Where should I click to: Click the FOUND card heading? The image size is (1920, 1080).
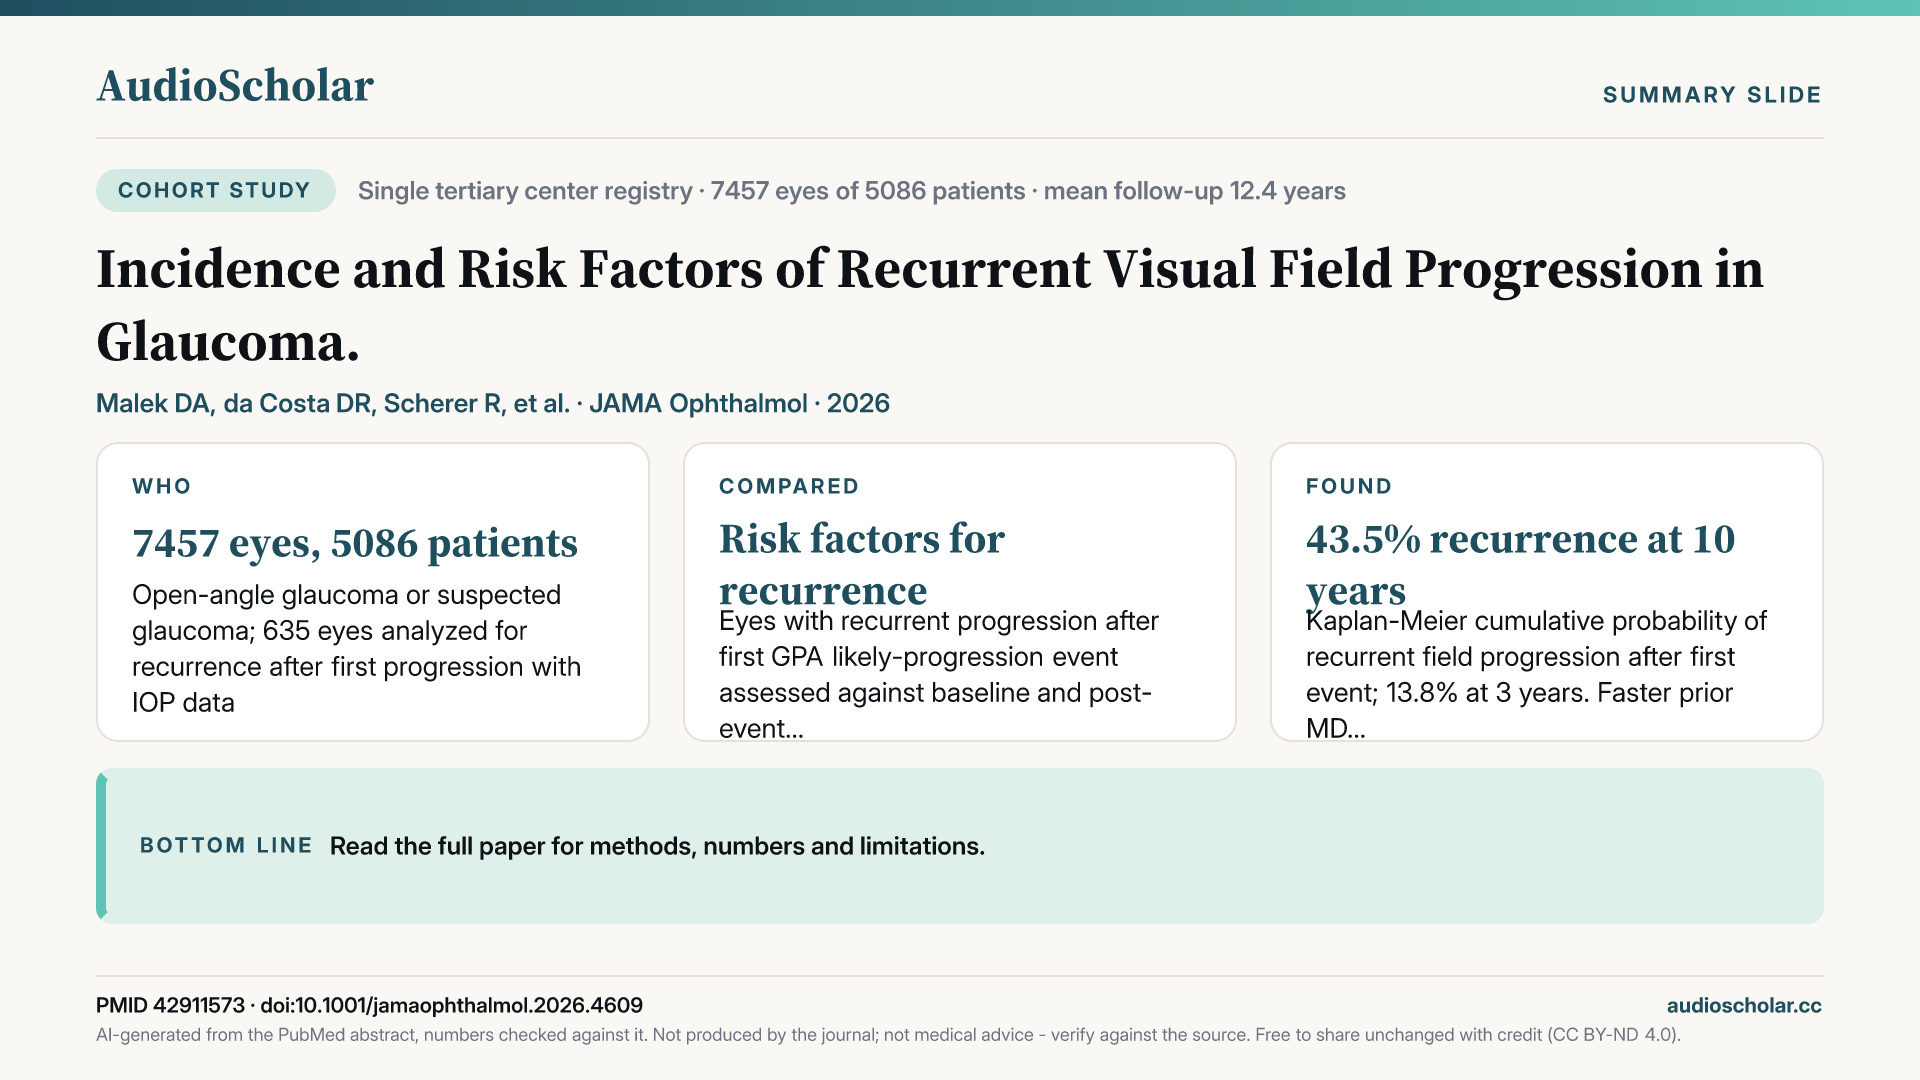click(1349, 486)
